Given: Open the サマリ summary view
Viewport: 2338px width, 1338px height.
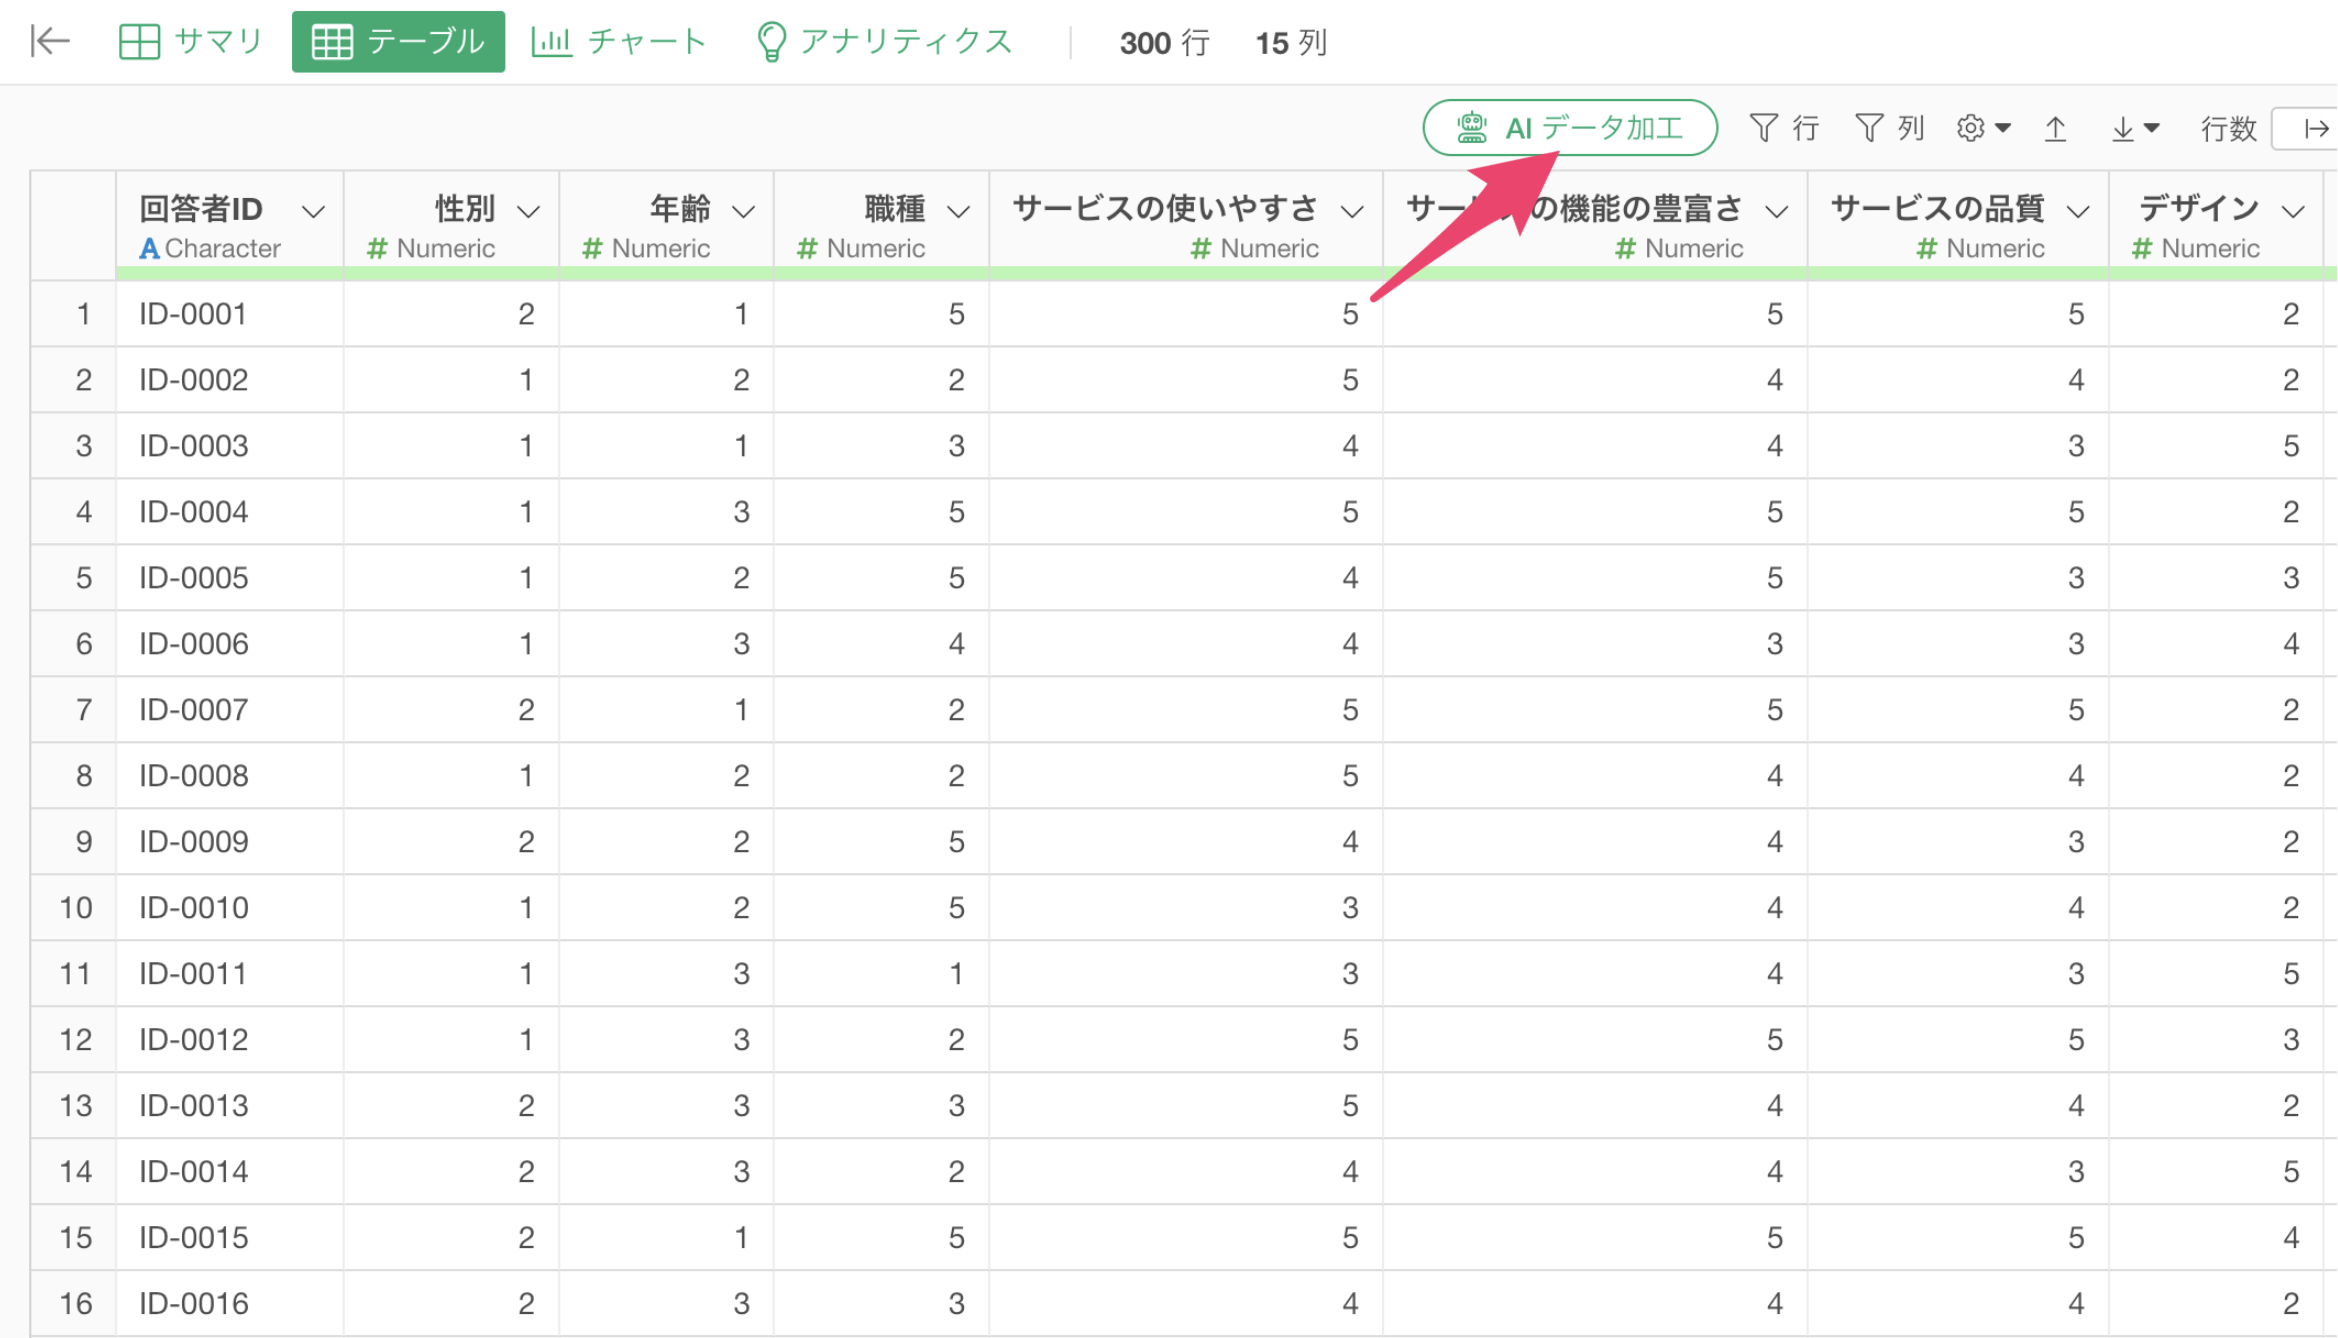Looking at the screenshot, I should [x=190, y=41].
